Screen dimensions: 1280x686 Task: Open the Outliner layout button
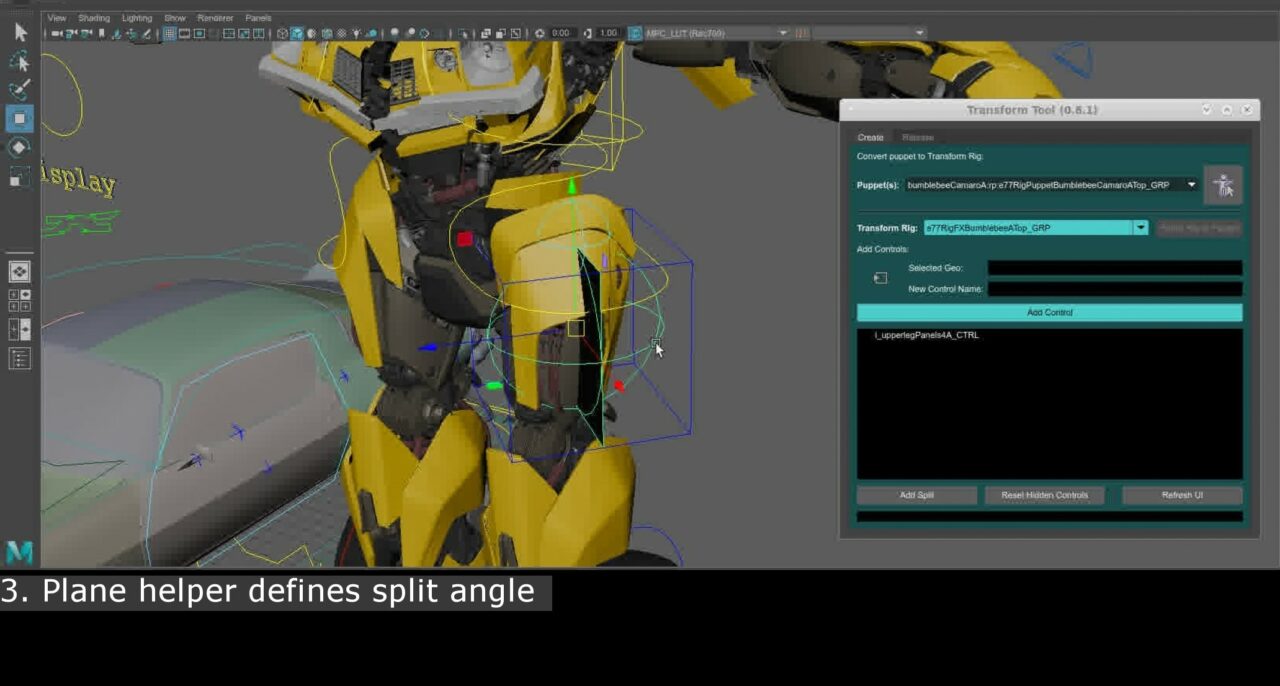(20, 358)
